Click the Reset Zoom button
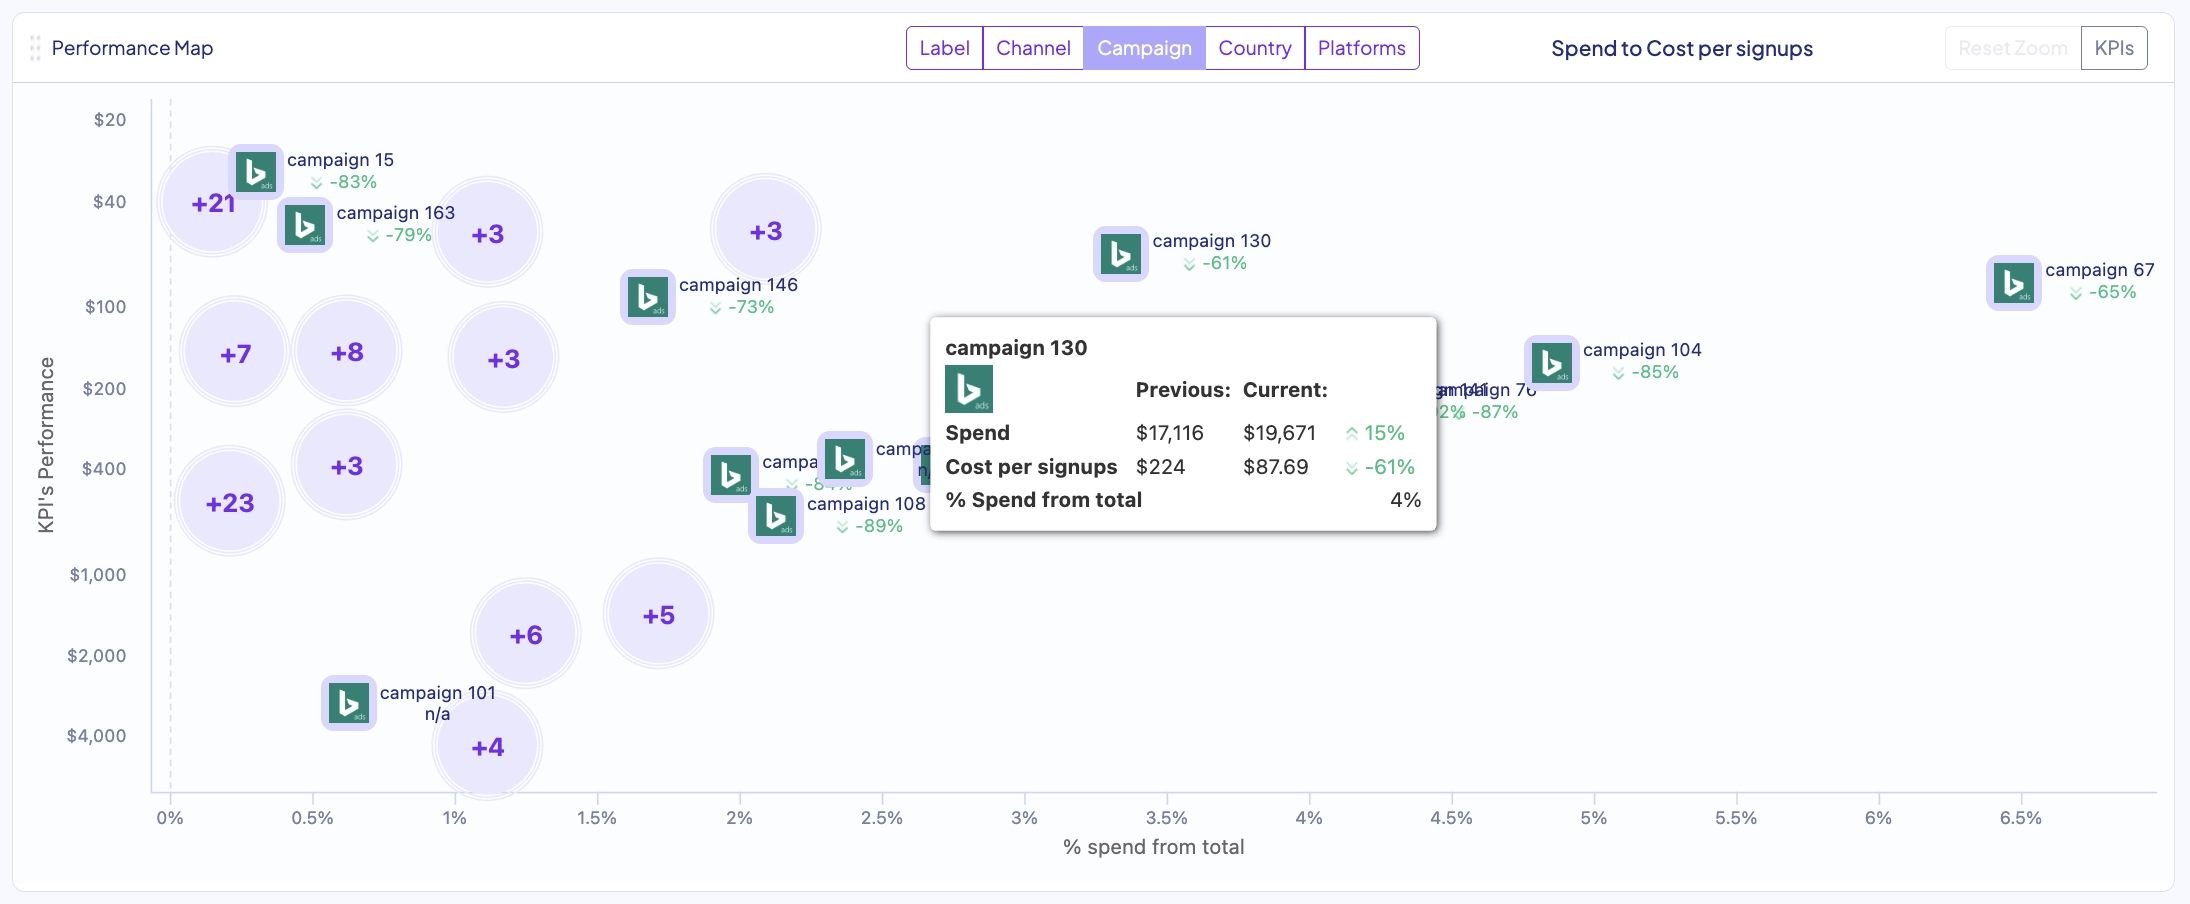The height and width of the screenshot is (904, 2190). [x=2012, y=48]
